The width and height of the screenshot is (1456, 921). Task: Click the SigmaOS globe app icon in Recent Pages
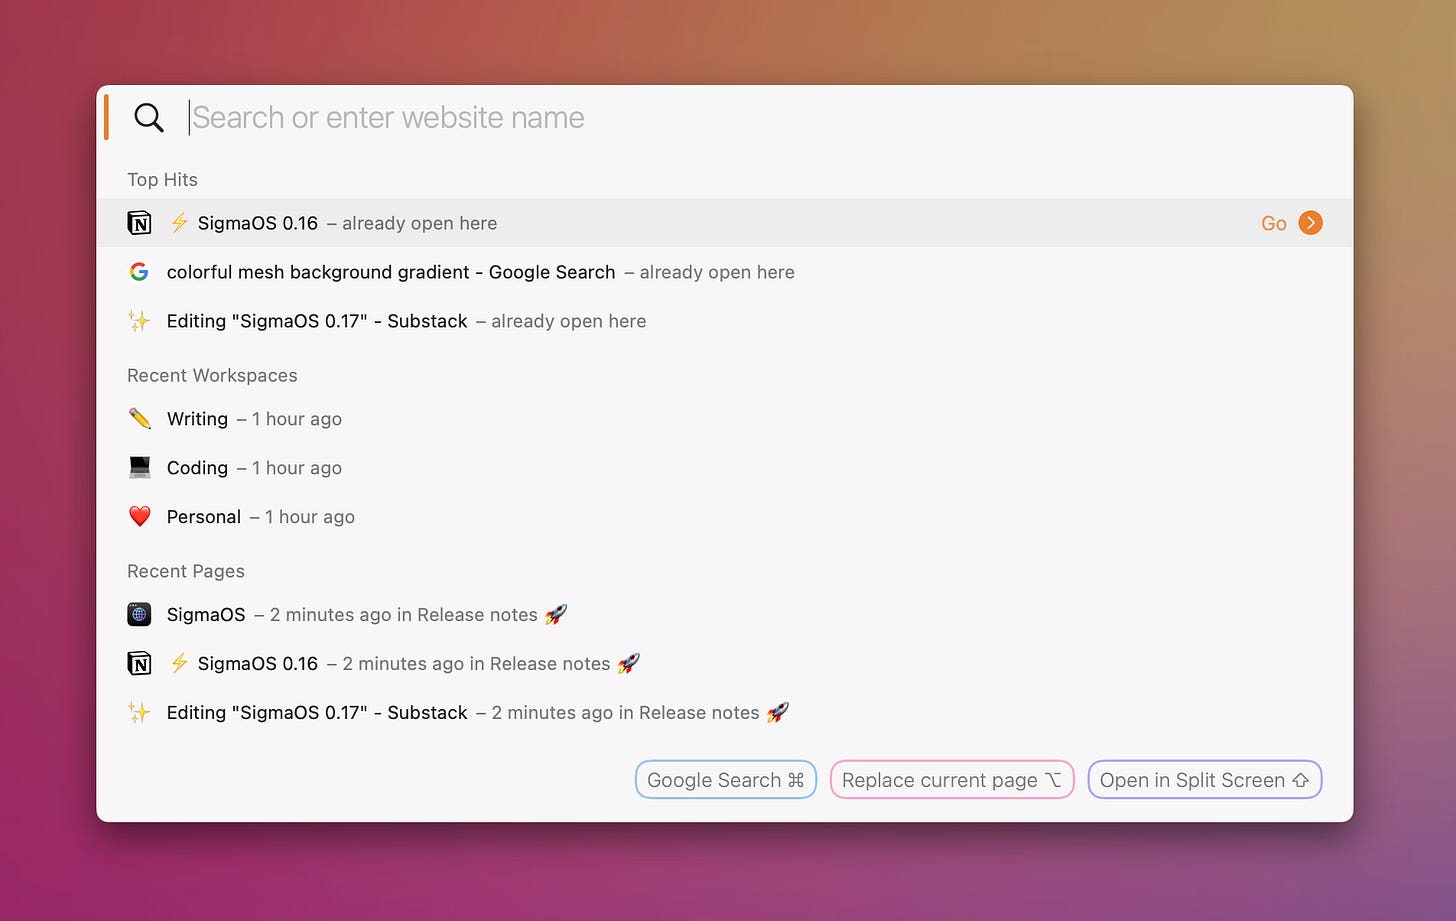(x=140, y=615)
